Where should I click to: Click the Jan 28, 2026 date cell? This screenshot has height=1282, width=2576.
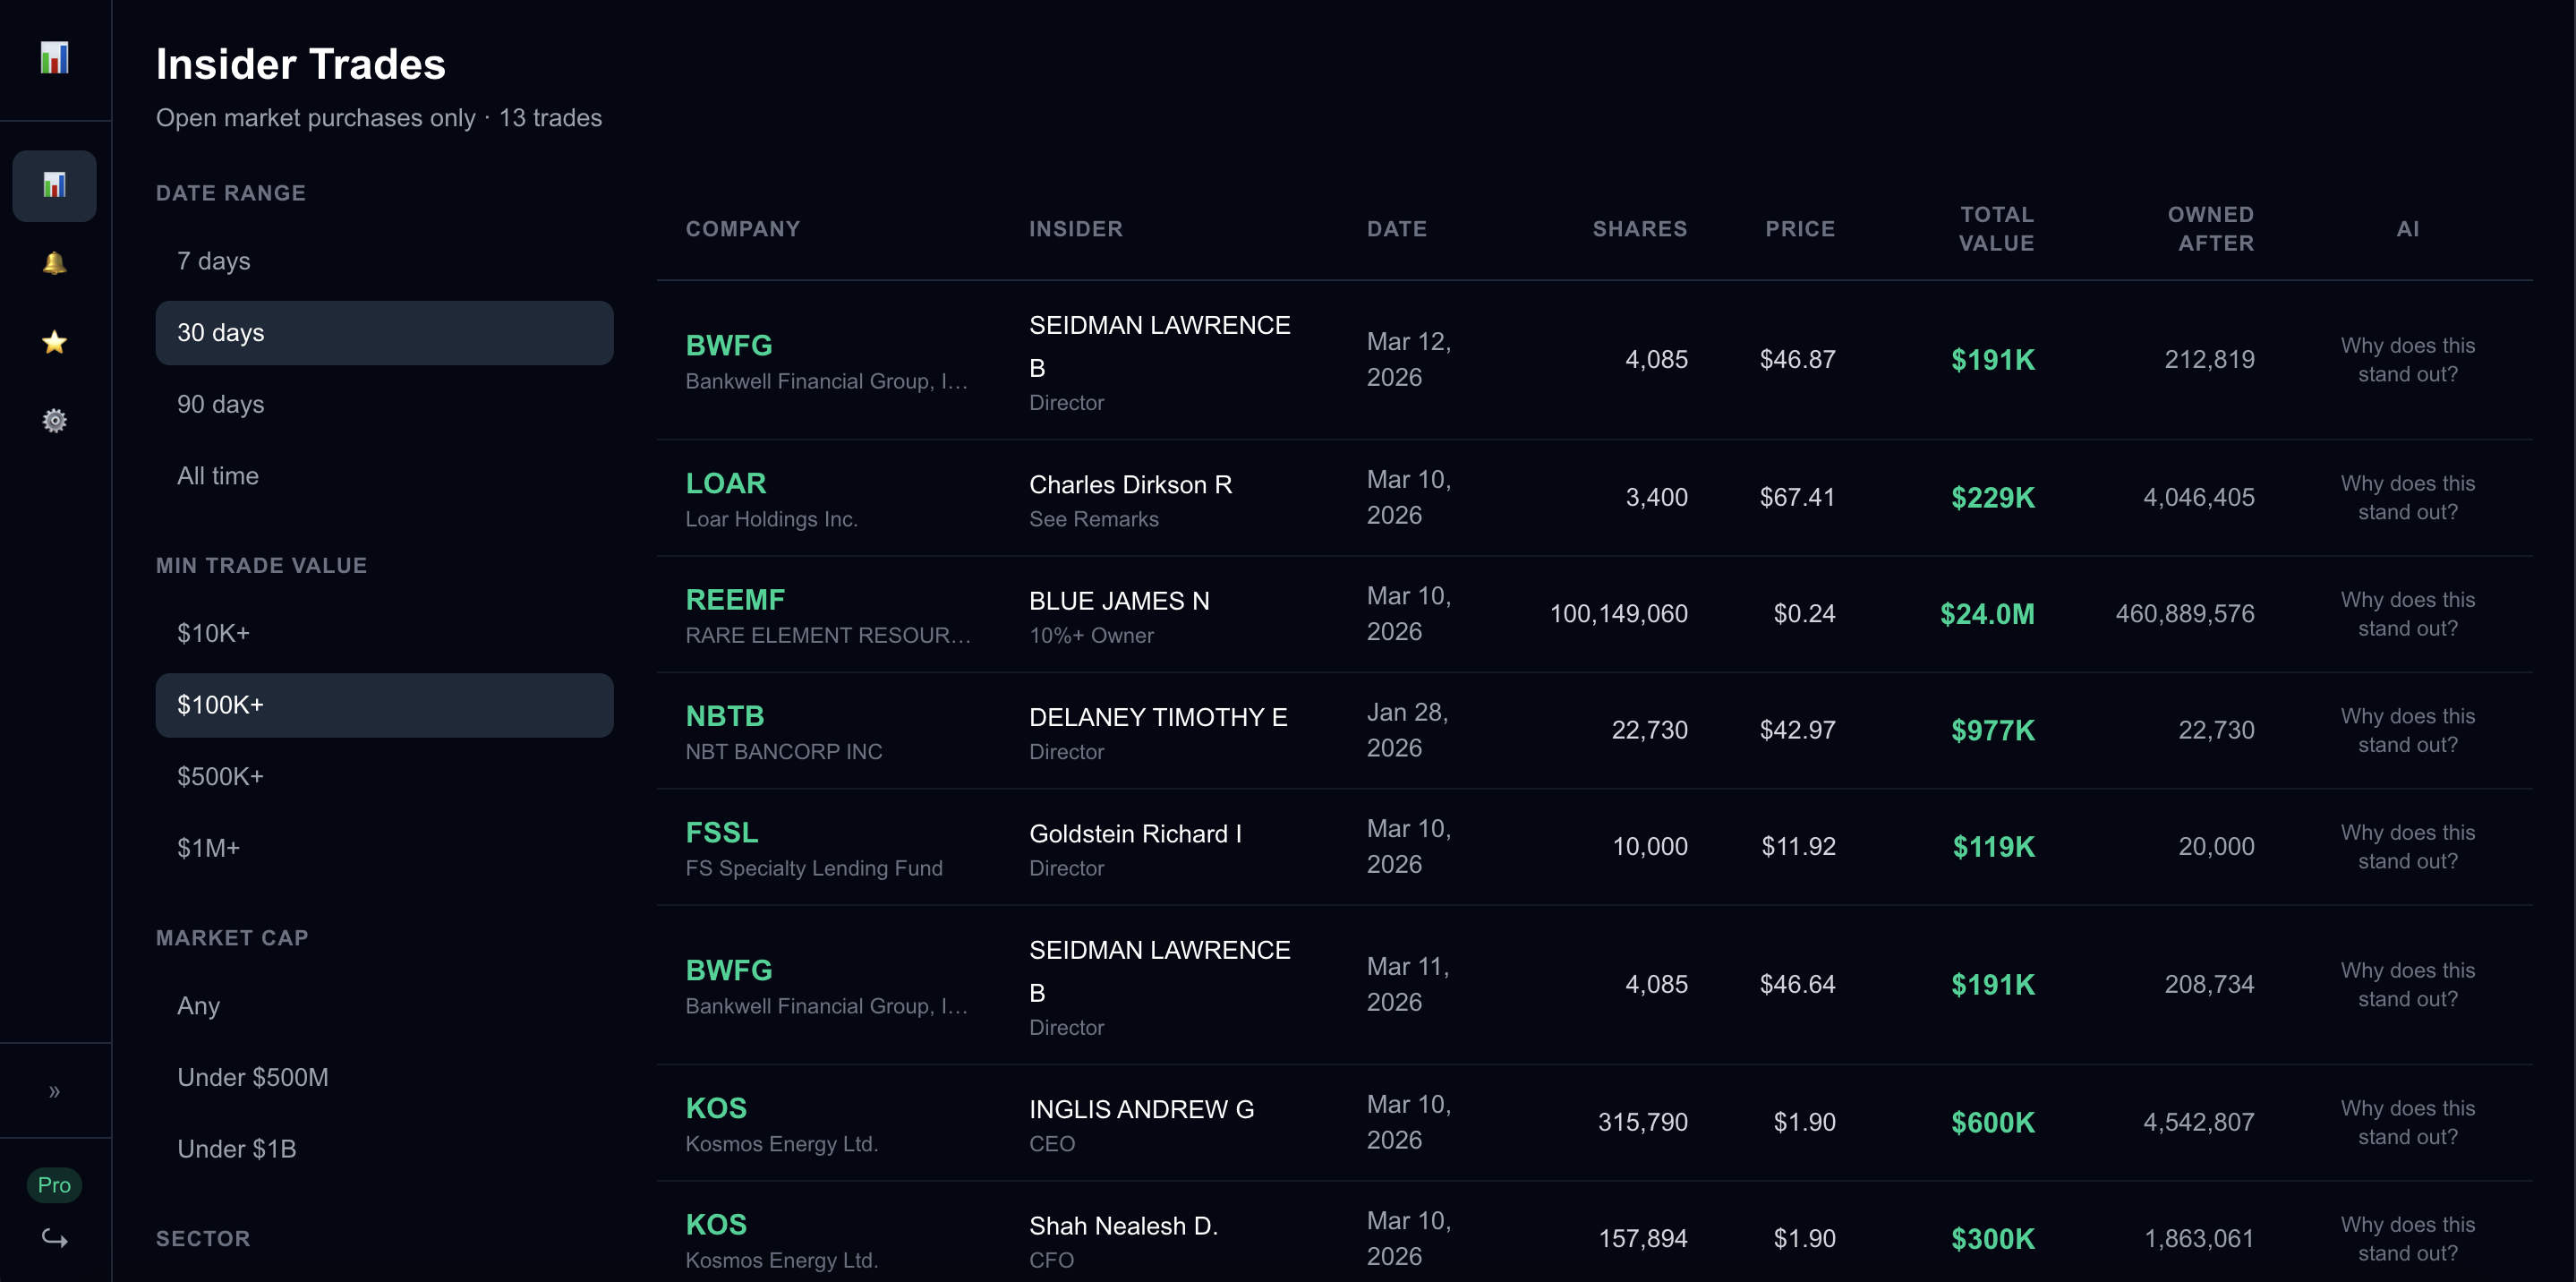(1408, 730)
